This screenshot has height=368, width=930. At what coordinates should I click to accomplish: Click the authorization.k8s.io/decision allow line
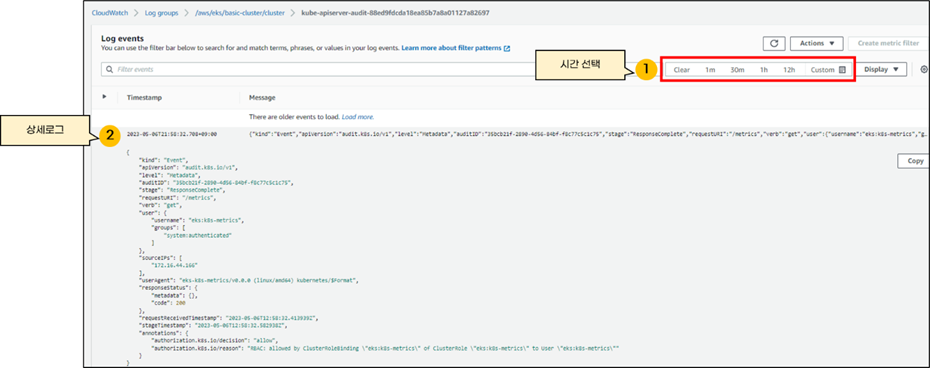214,341
